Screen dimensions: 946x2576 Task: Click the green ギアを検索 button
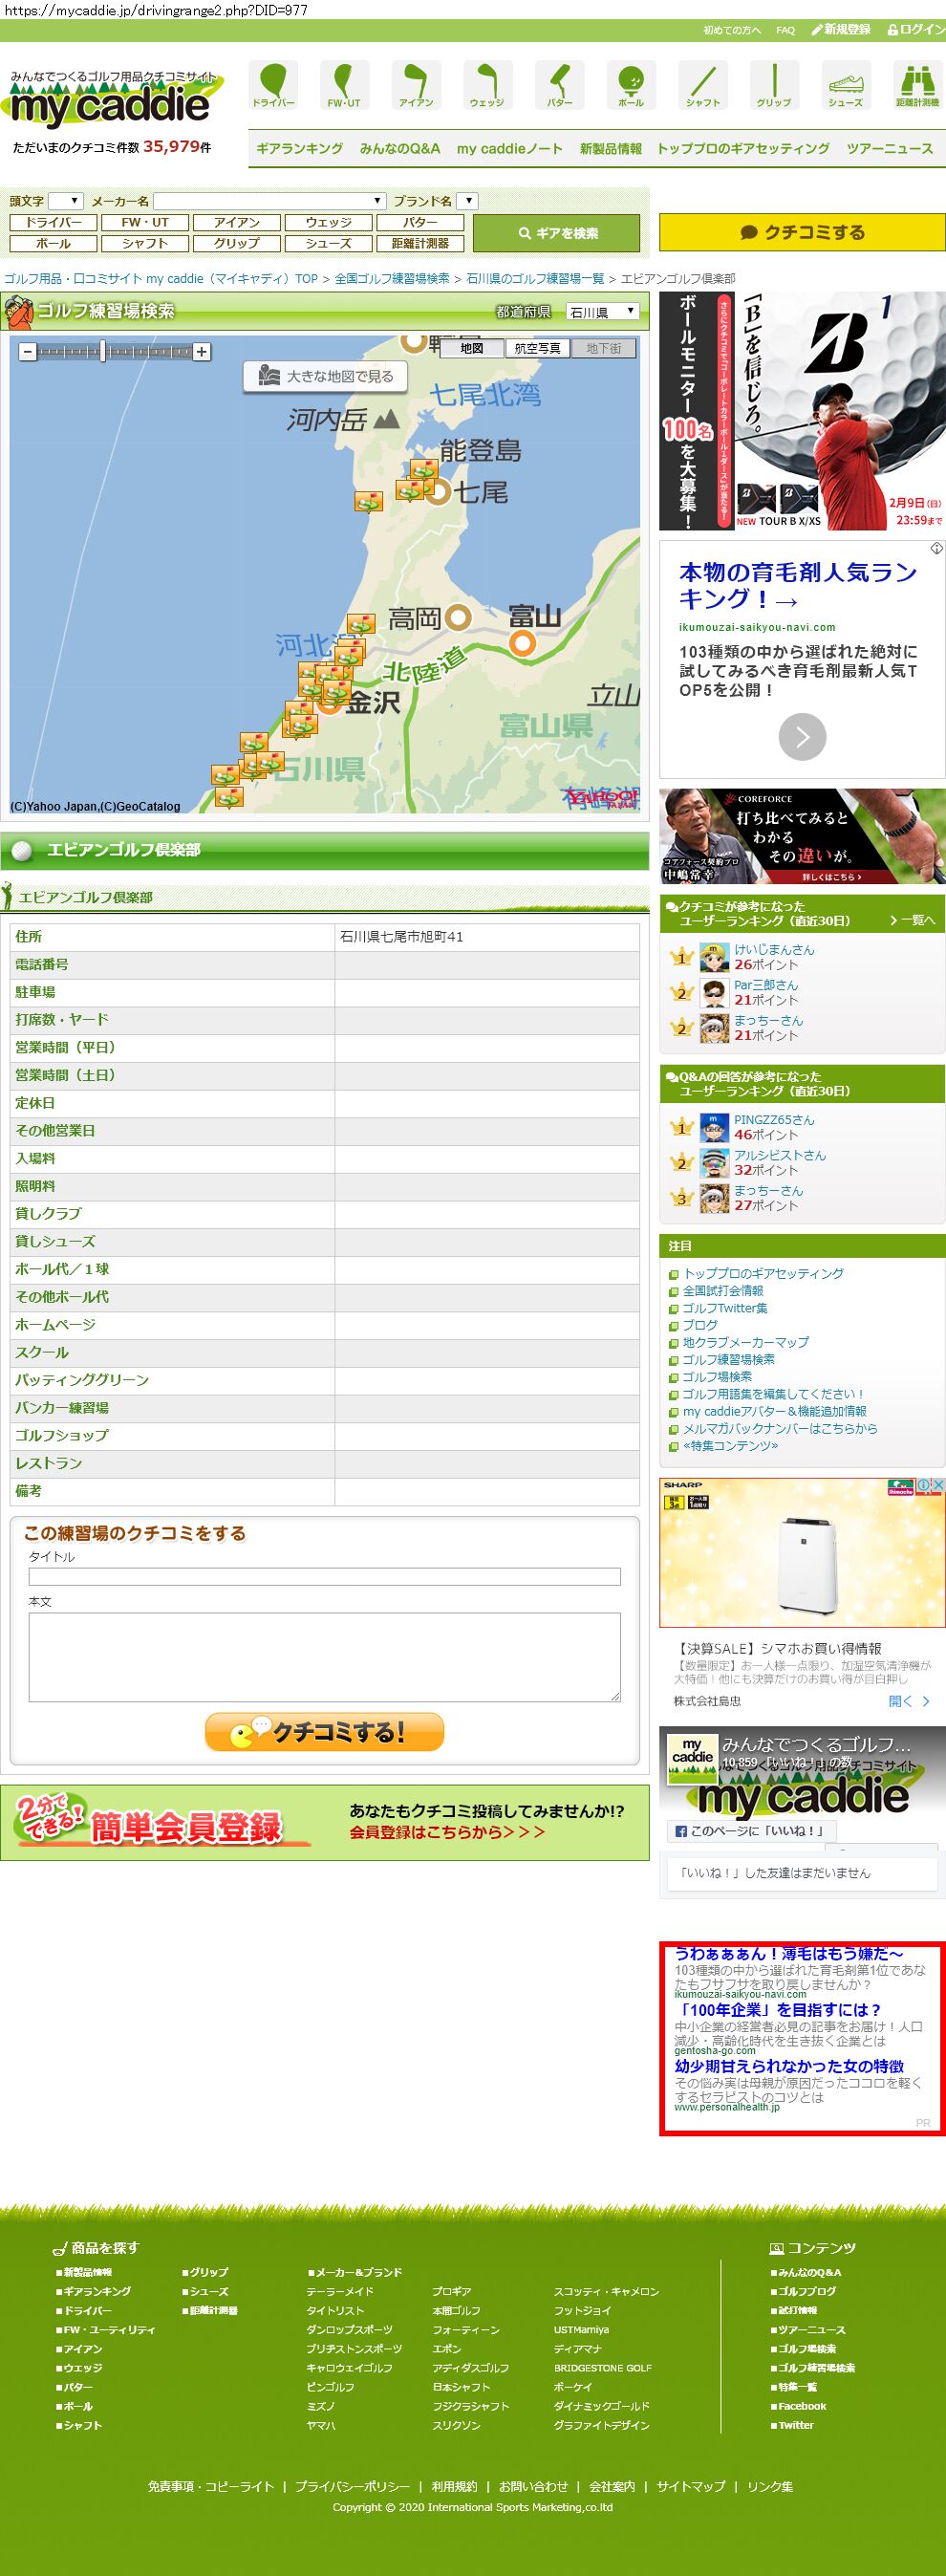[556, 233]
